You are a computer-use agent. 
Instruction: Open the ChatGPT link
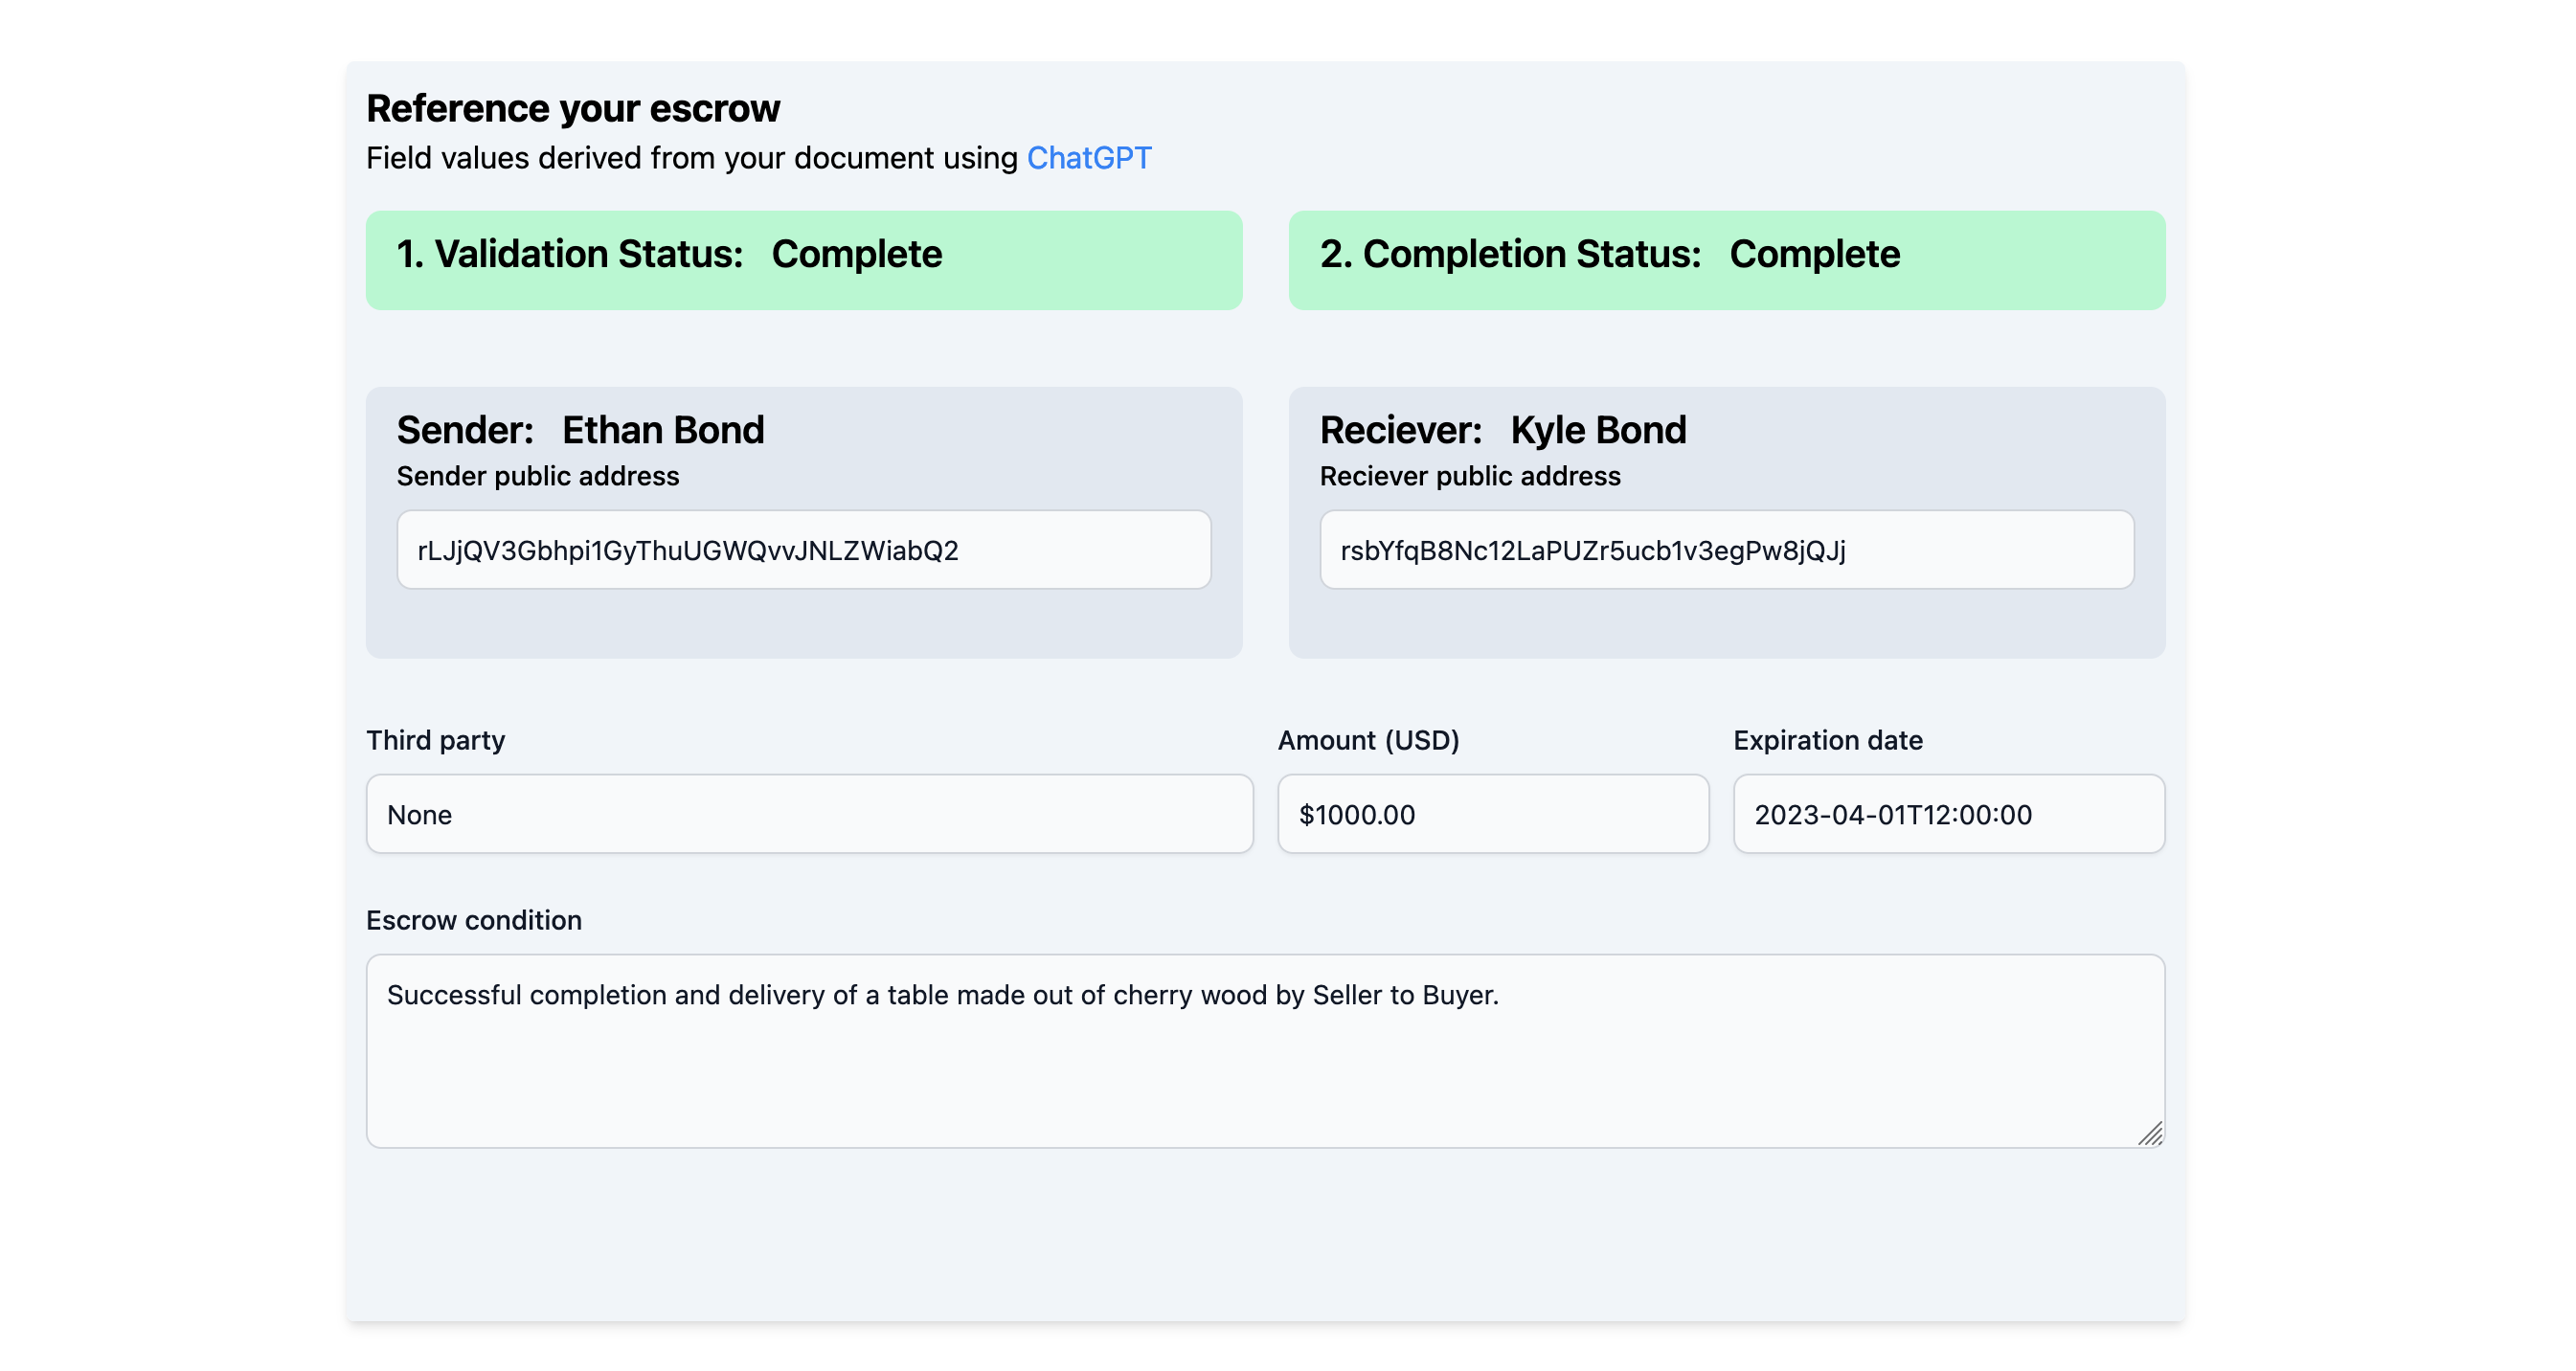(x=1089, y=158)
